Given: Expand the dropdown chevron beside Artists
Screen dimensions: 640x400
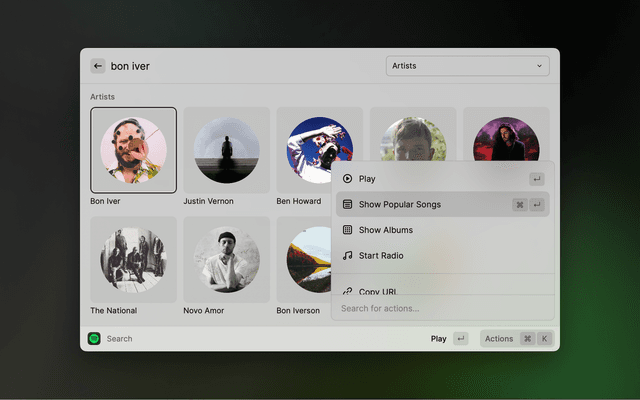Looking at the screenshot, I should pos(540,66).
